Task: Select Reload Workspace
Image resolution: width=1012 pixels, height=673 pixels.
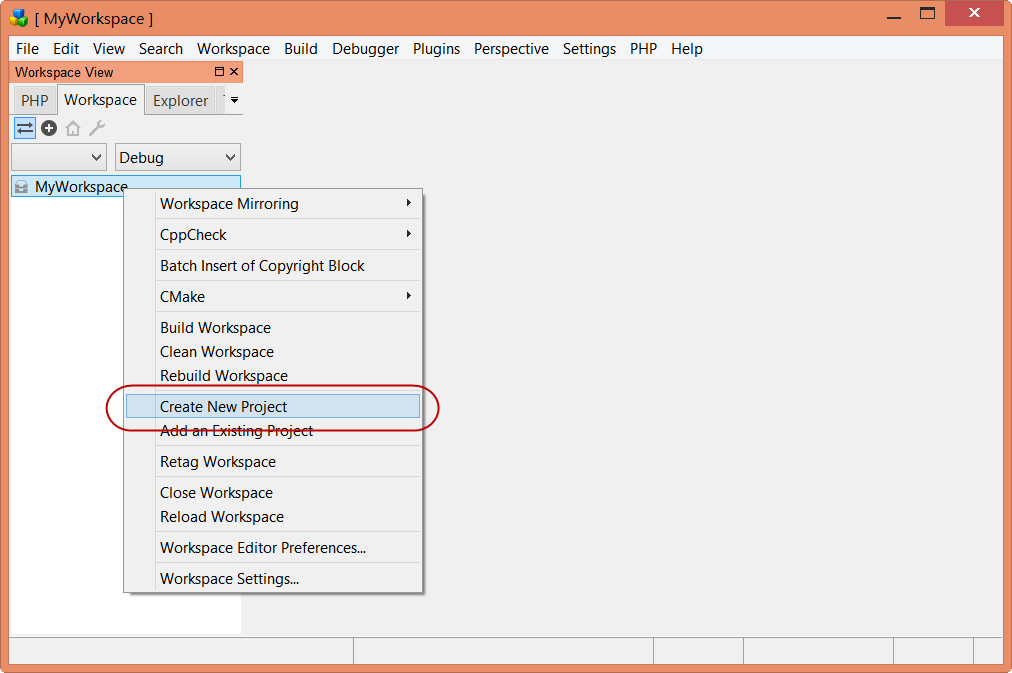Action: pyautogui.click(x=274, y=517)
